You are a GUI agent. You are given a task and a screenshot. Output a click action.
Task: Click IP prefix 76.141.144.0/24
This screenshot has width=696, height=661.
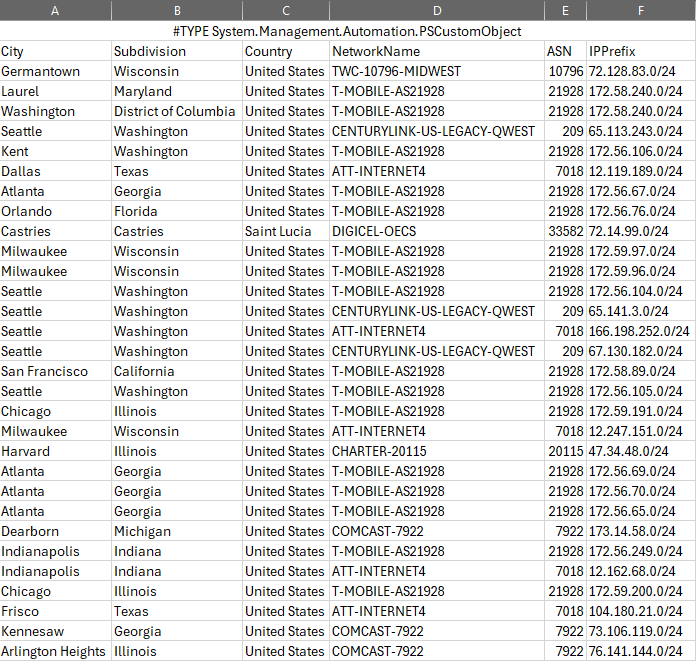(x=641, y=650)
